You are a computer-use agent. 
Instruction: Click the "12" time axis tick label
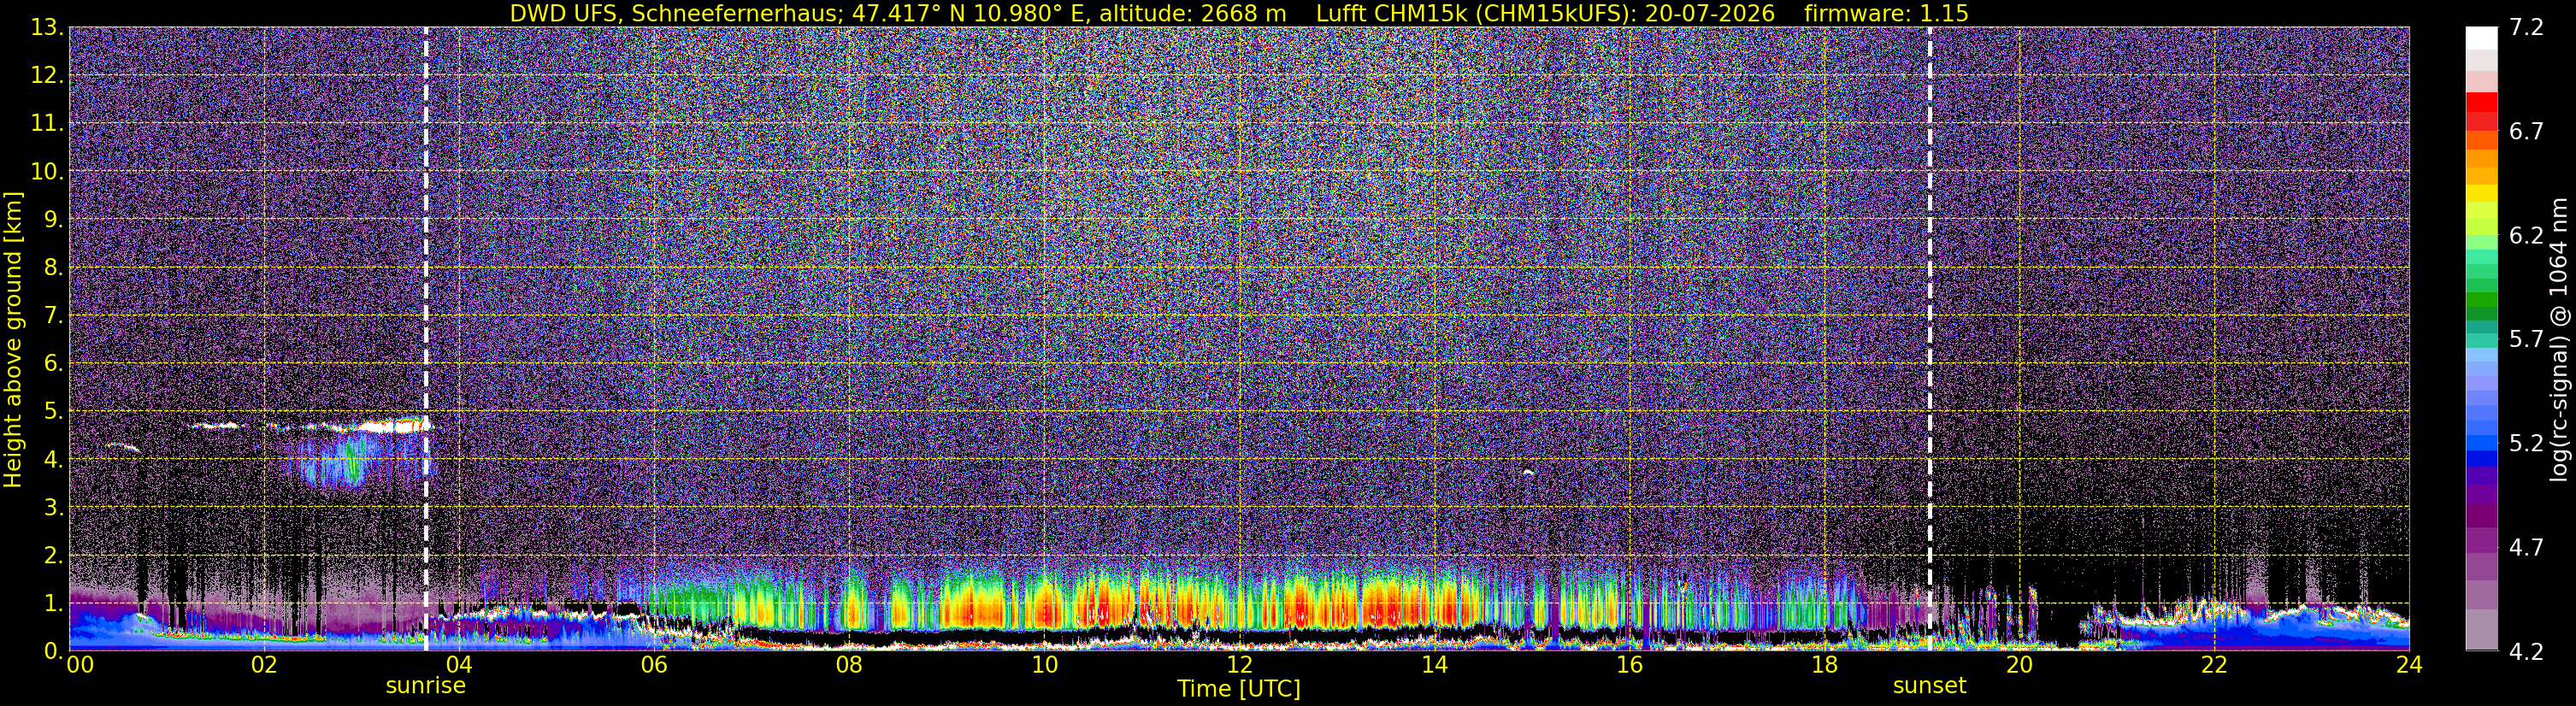[x=1239, y=665]
